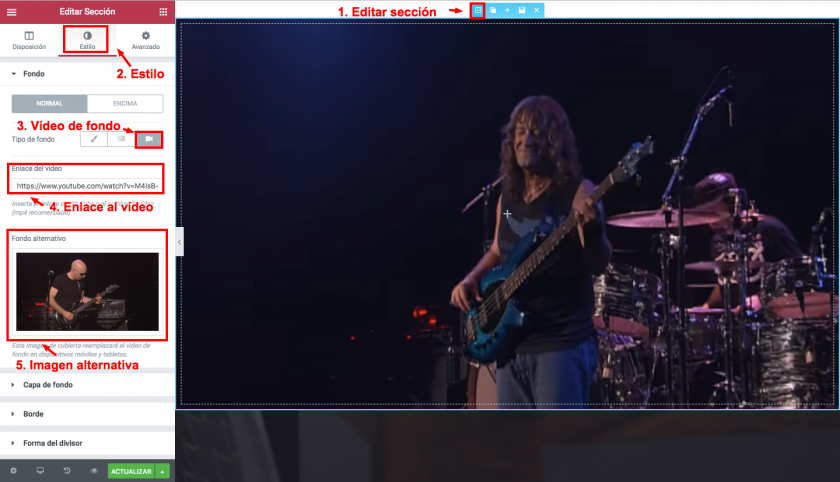
Task: Duplicate the section using the handle icon
Action: point(492,10)
